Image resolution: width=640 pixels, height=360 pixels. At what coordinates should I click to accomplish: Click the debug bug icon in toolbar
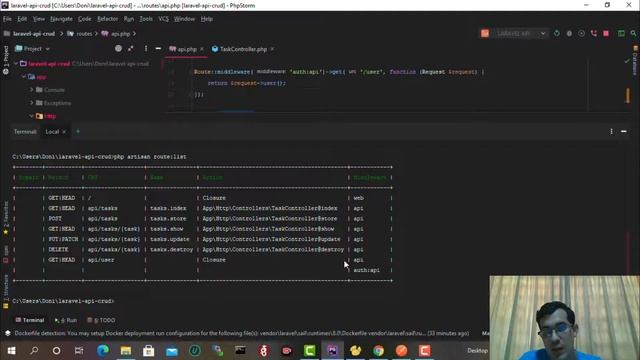(x=569, y=33)
